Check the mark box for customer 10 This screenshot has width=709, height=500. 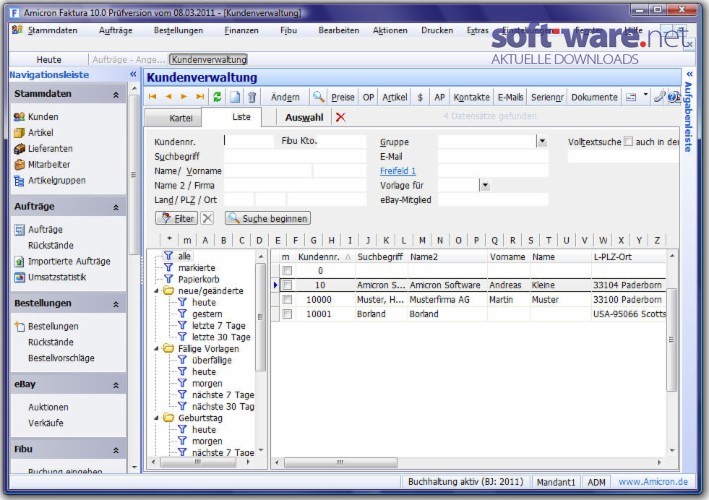pos(287,285)
